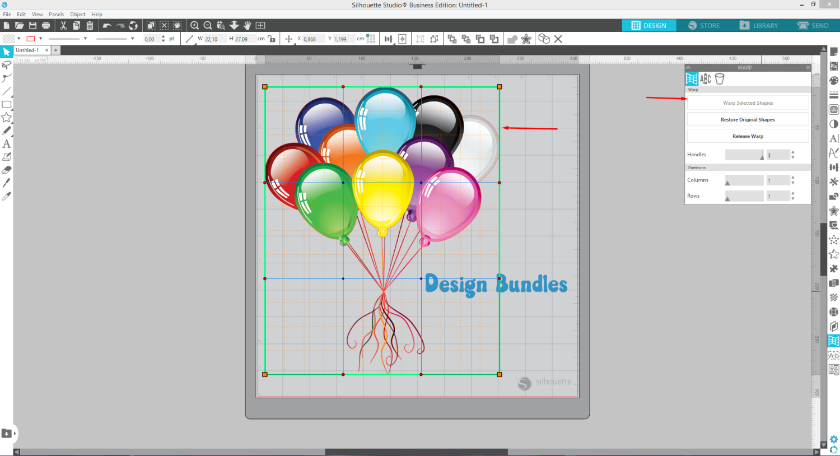Open the Text Style panel icon
This screenshot has height=456, width=840.
[834, 138]
